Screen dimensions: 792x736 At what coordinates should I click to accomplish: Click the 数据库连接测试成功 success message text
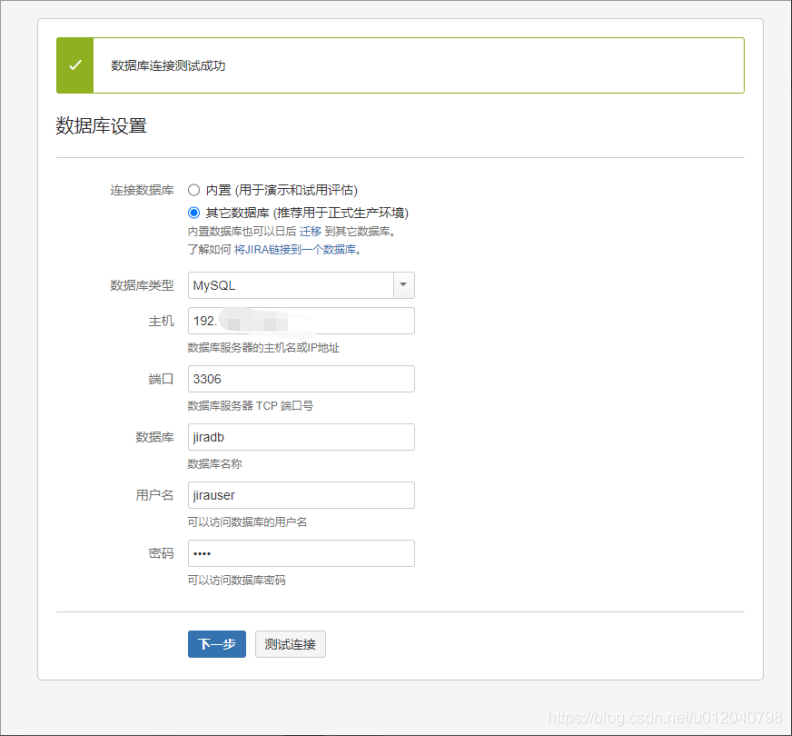(x=168, y=66)
